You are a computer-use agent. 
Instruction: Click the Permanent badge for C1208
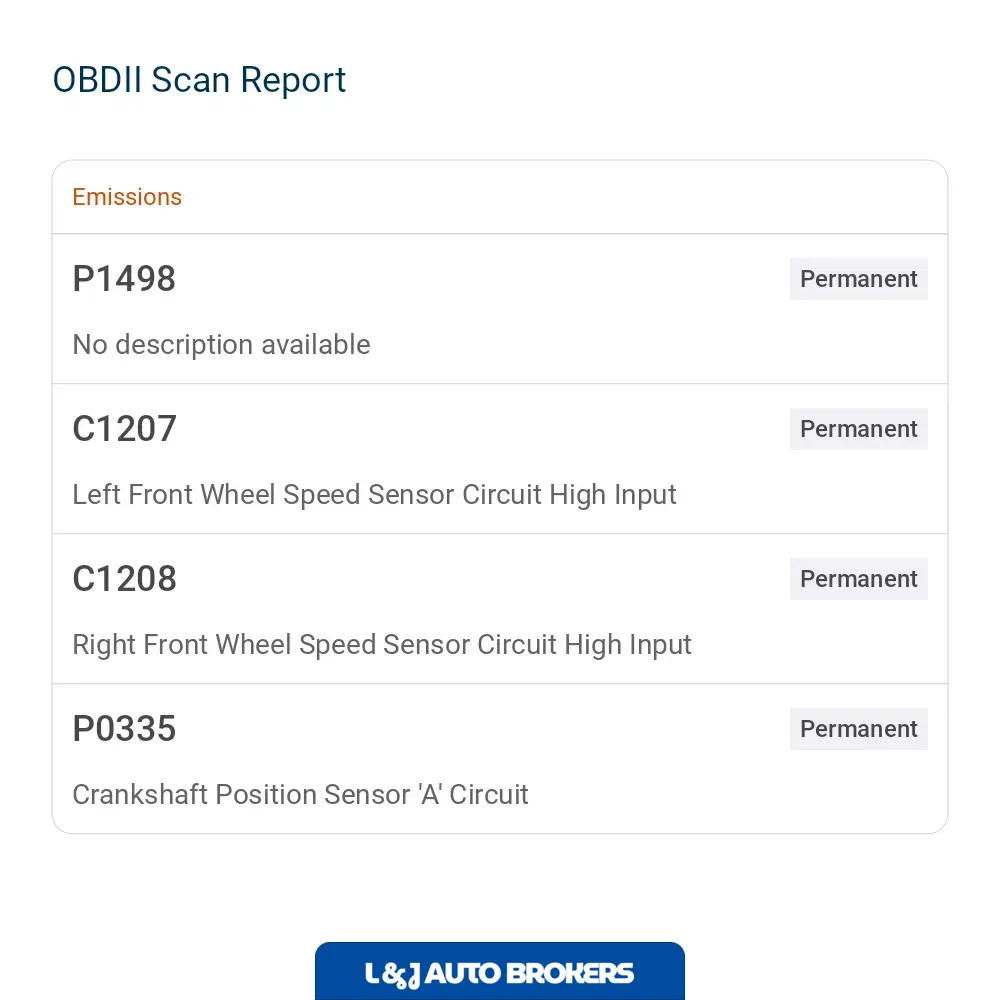coord(858,578)
